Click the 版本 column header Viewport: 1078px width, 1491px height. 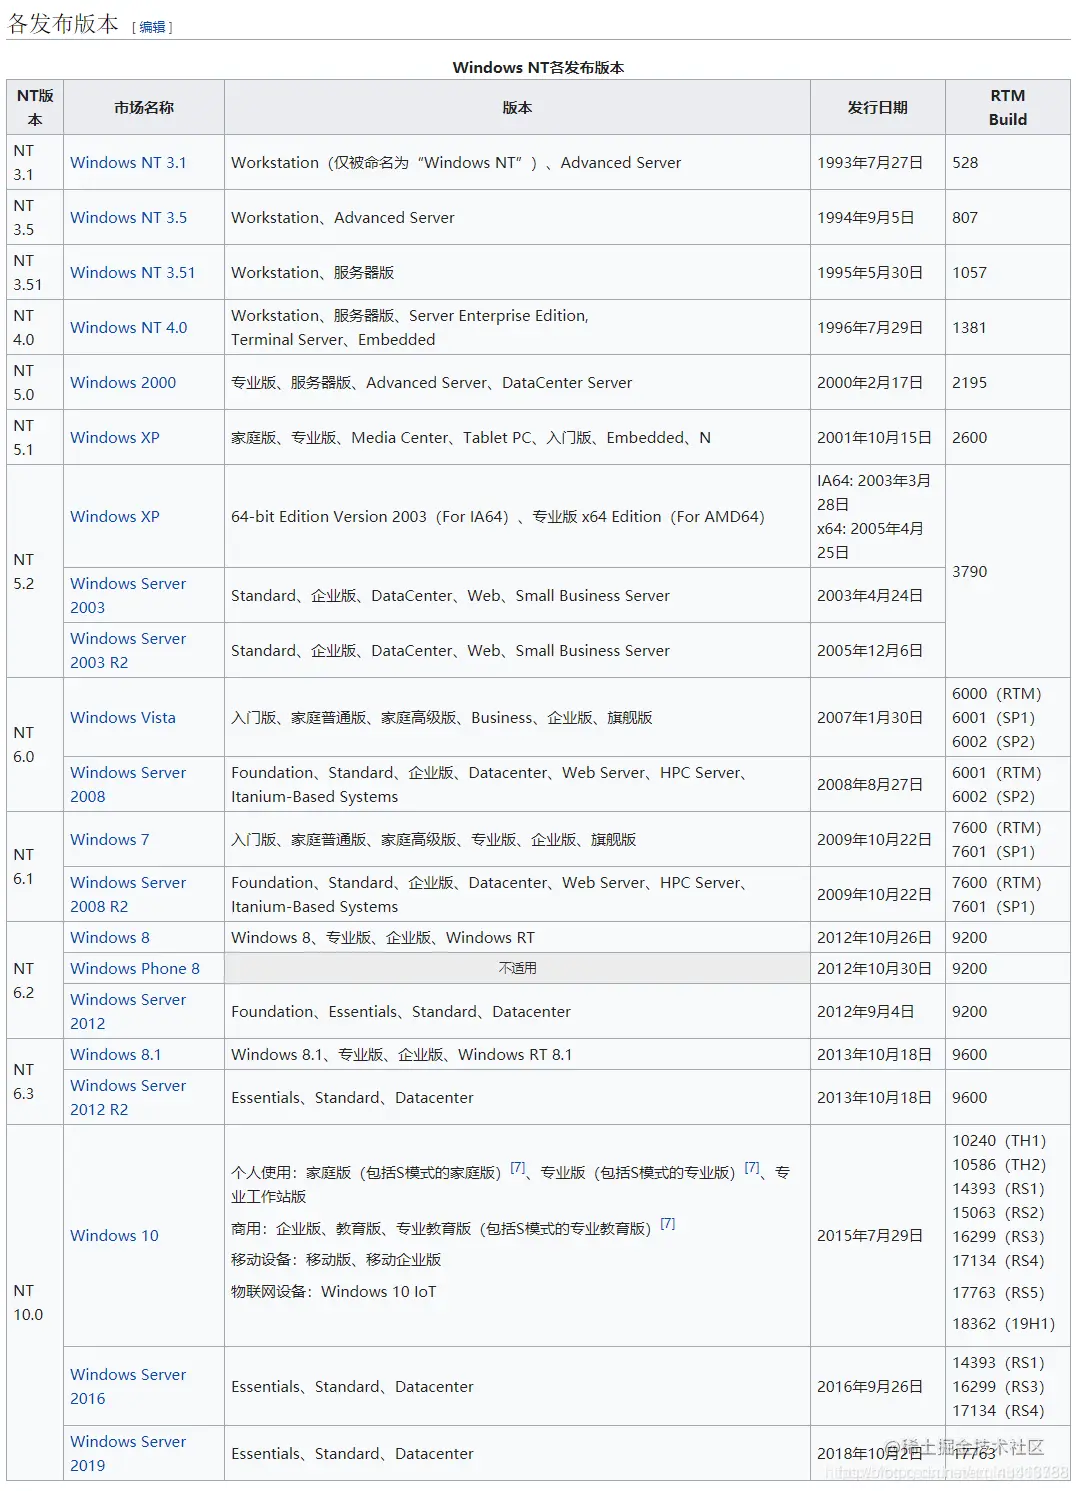tap(517, 107)
